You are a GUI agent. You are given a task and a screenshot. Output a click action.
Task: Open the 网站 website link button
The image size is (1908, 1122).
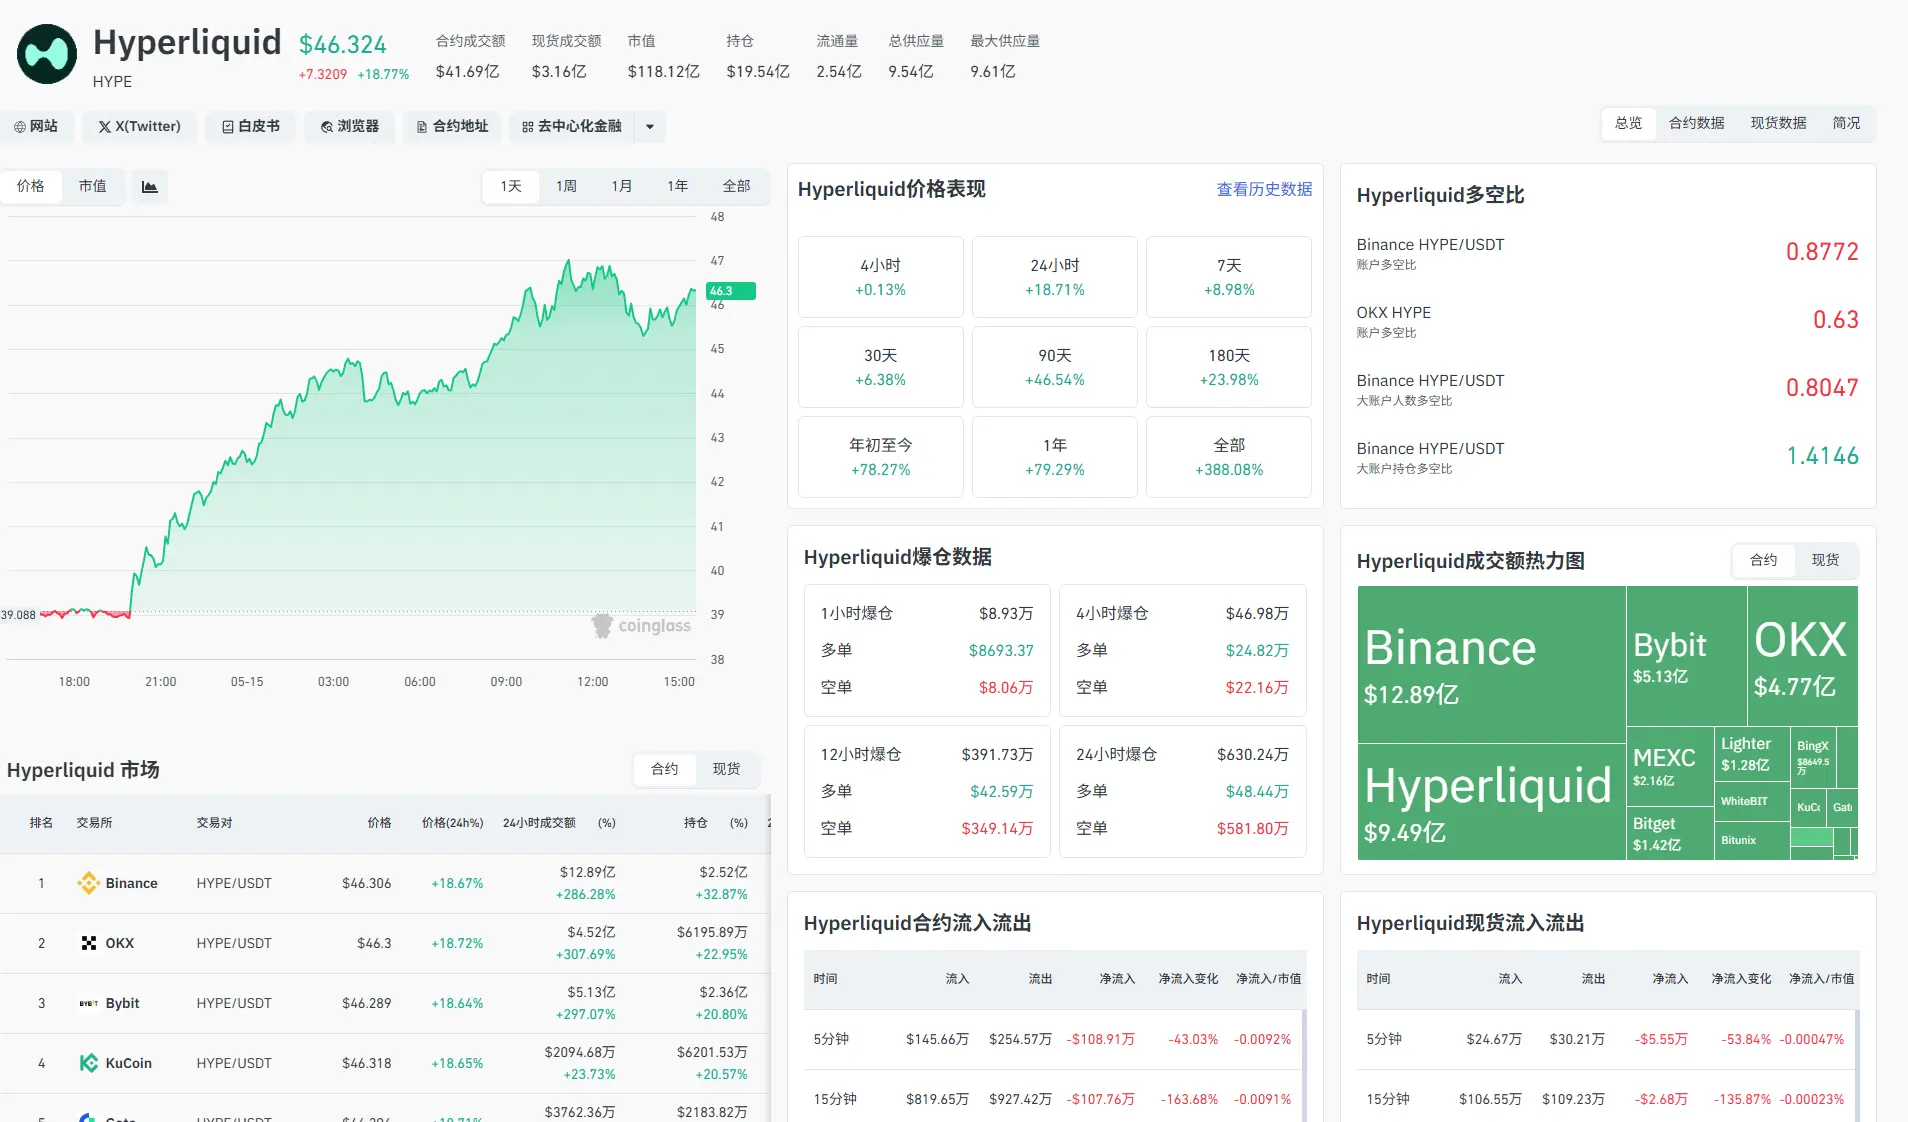click(x=36, y=127)
